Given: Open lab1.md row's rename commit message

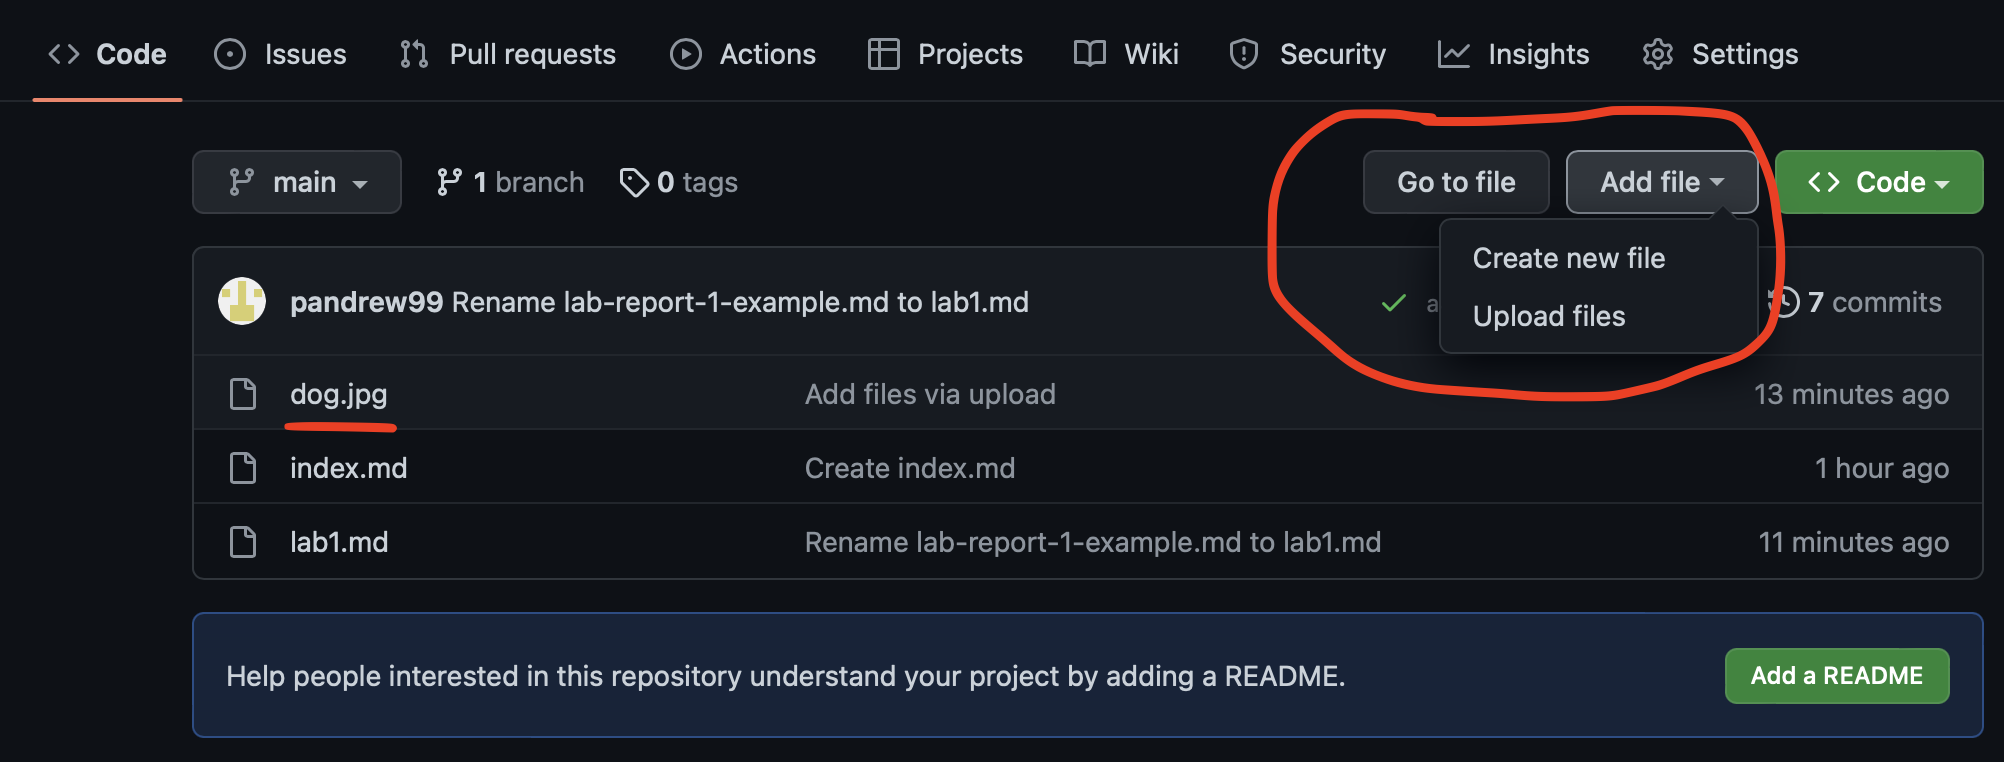Looking at the screenshot, I should pos(1093,542).
